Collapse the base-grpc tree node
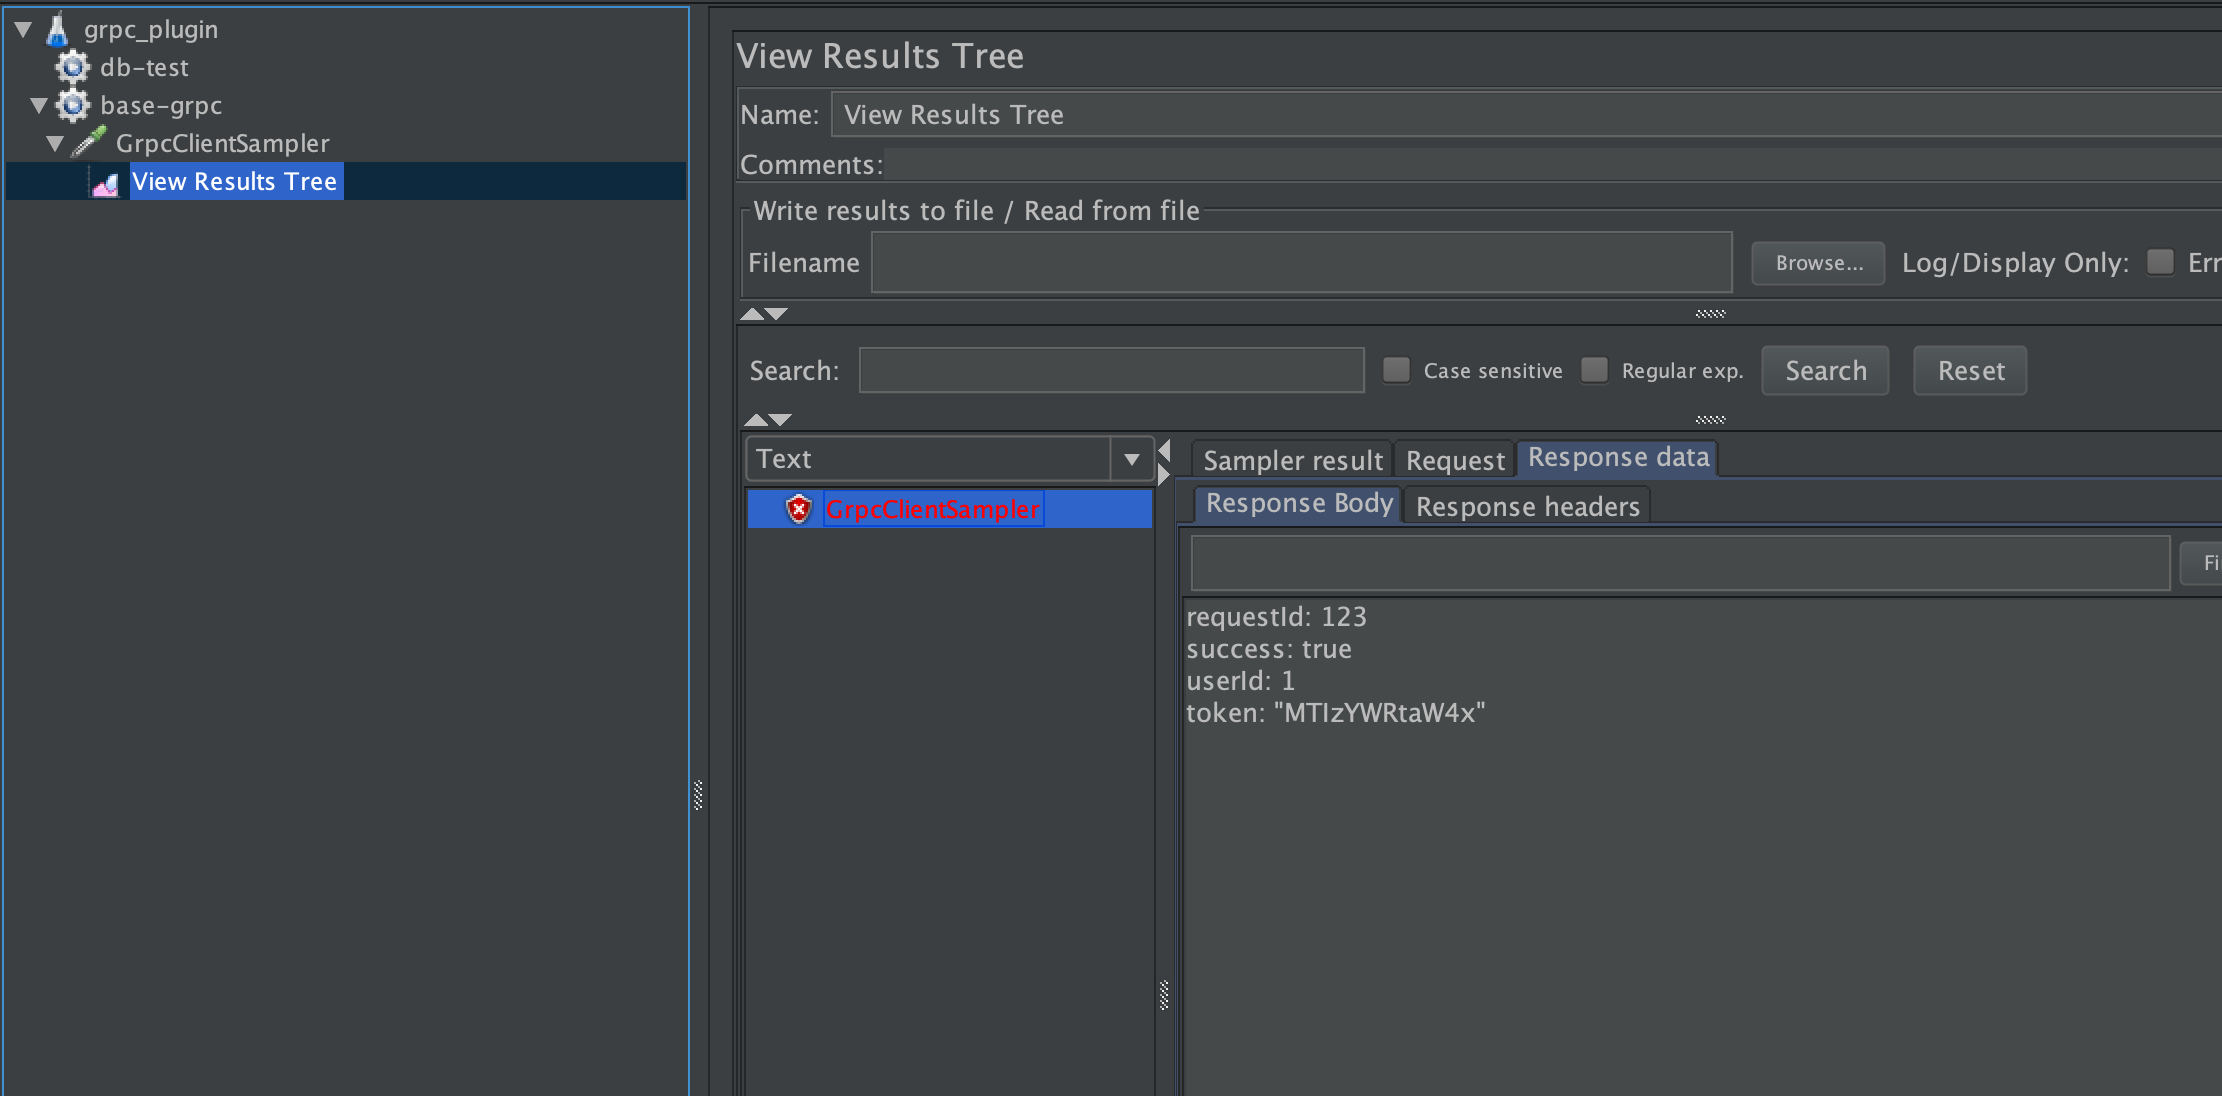The width and height of the screenshot is (2222, 1096). (40, 105)
